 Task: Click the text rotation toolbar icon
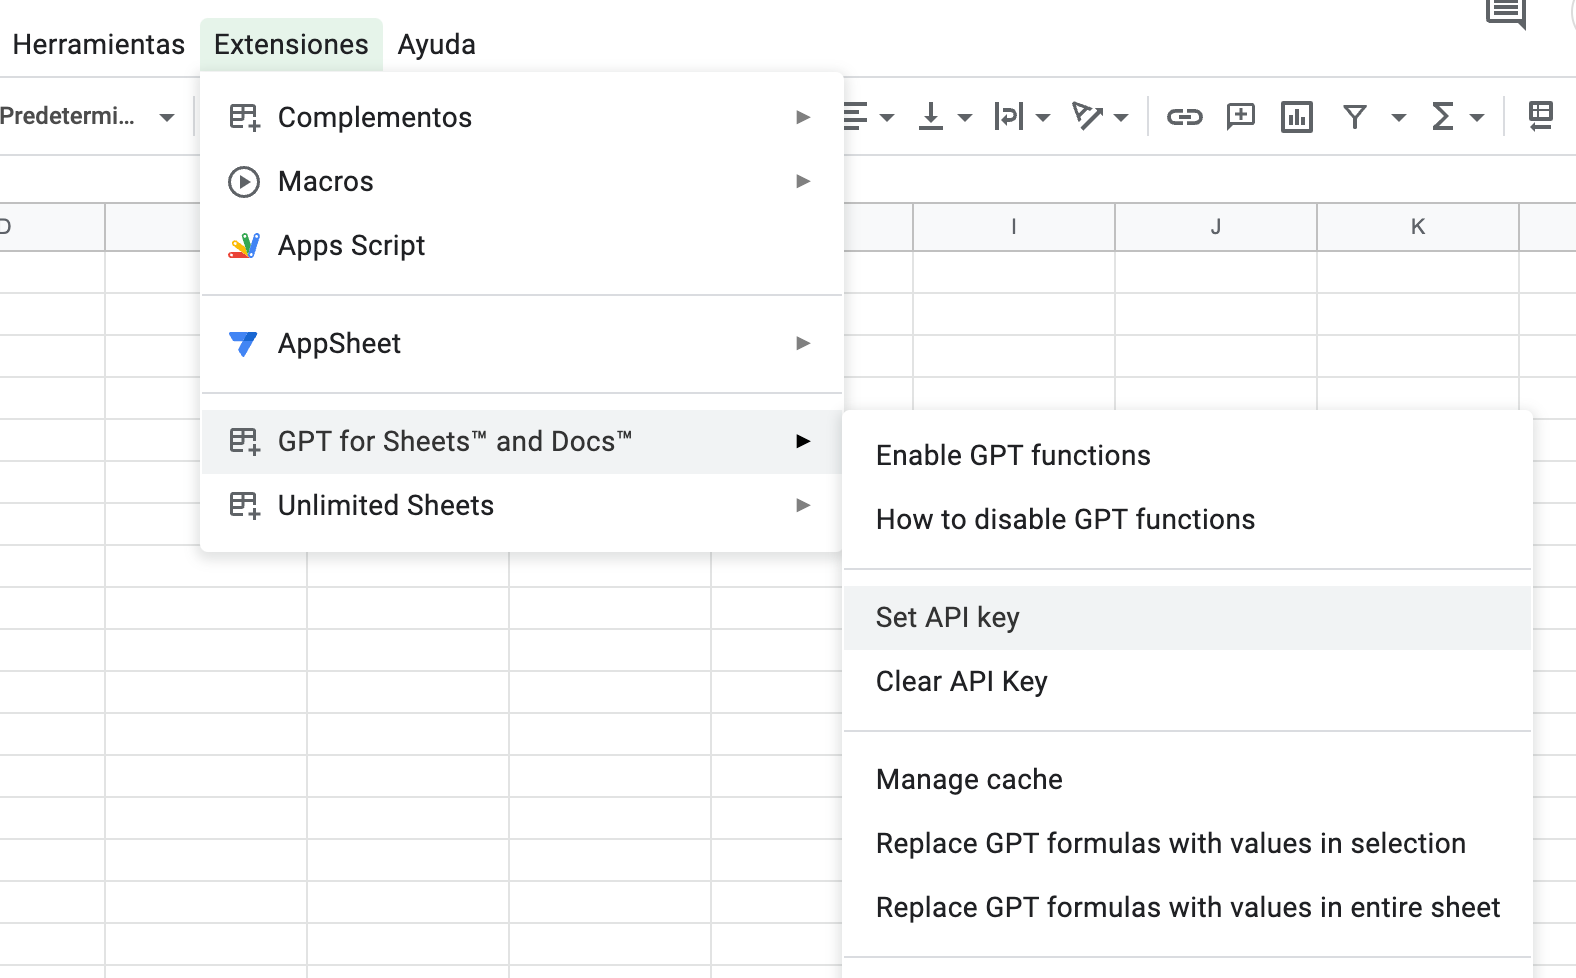click(1087, 117)
